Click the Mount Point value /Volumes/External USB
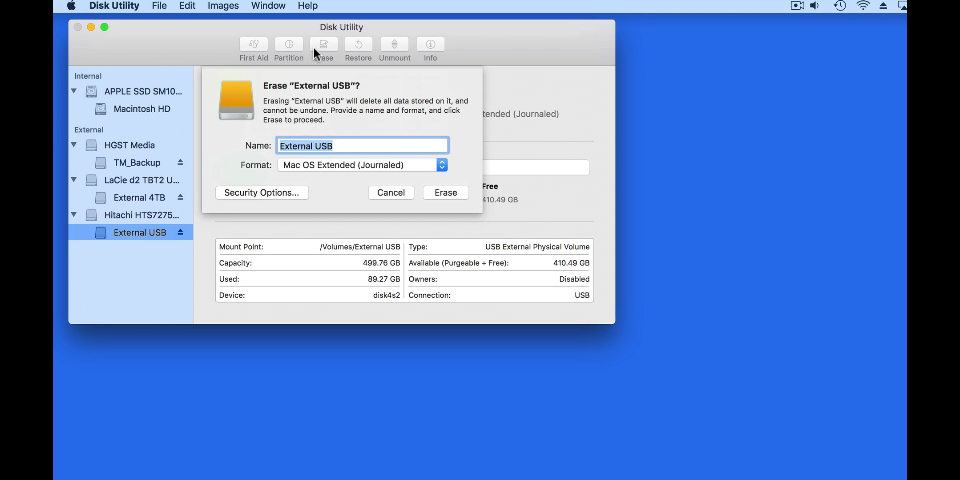The width and height of the screenshot is (960, 480). coord(360,247)
